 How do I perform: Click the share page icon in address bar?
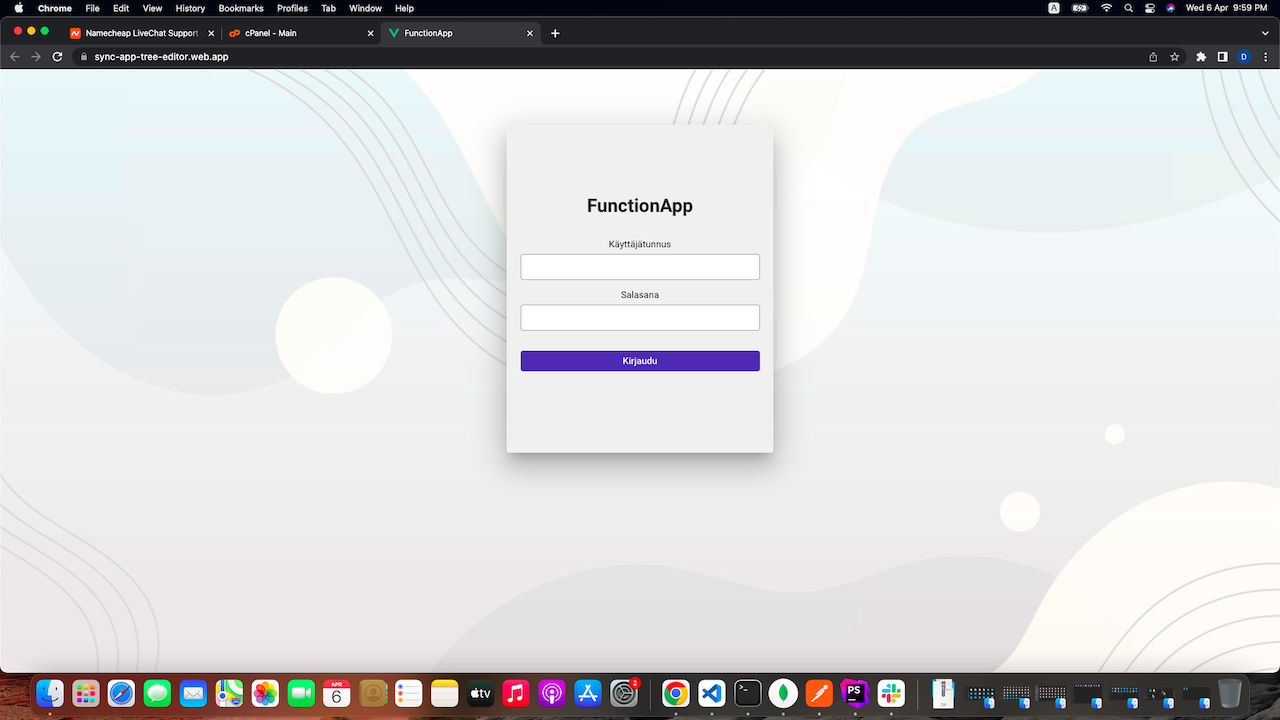pyautogui.click(x=1153, y=57)
